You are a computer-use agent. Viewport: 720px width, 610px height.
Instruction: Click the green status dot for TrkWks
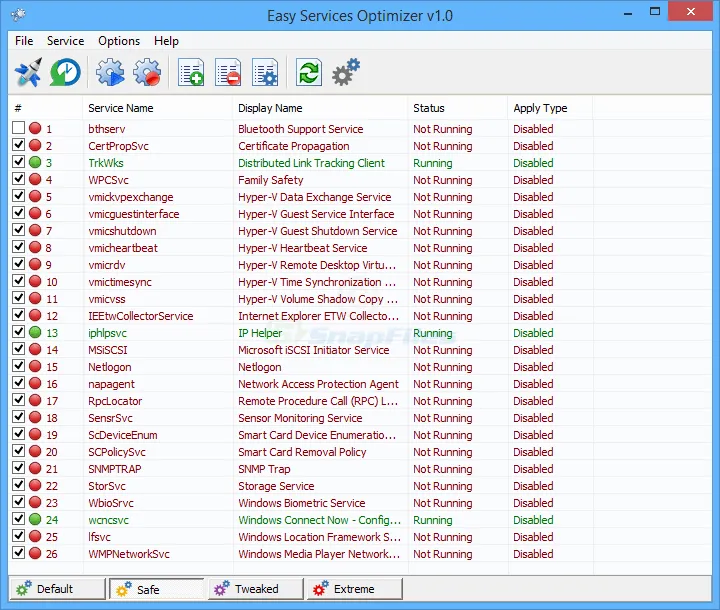click(x=35, y=162)
